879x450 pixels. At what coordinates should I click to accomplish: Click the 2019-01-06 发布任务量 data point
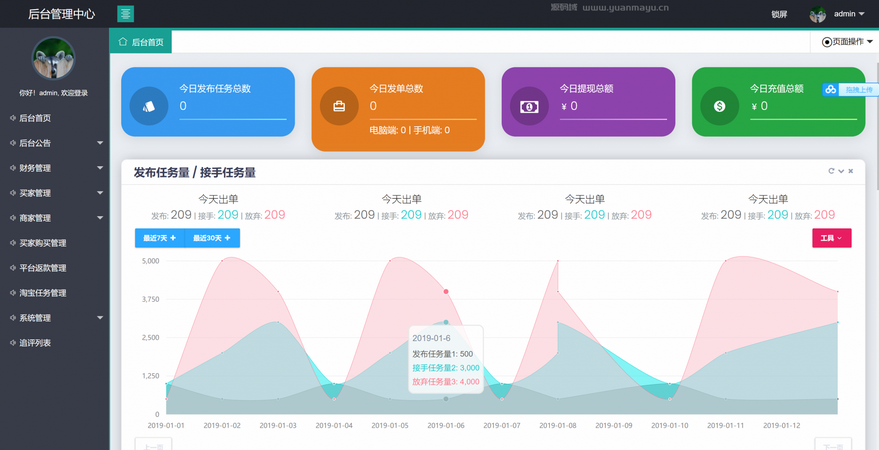446,399
